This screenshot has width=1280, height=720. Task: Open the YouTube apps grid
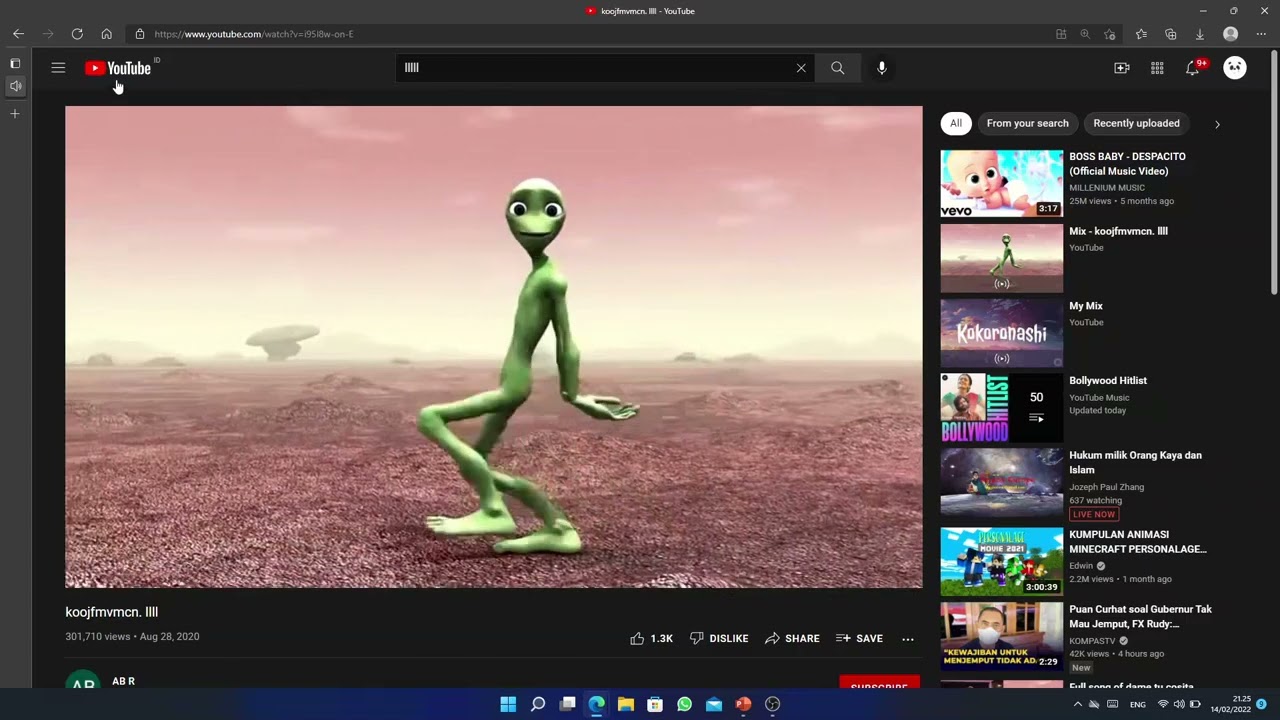[1157, 68]
